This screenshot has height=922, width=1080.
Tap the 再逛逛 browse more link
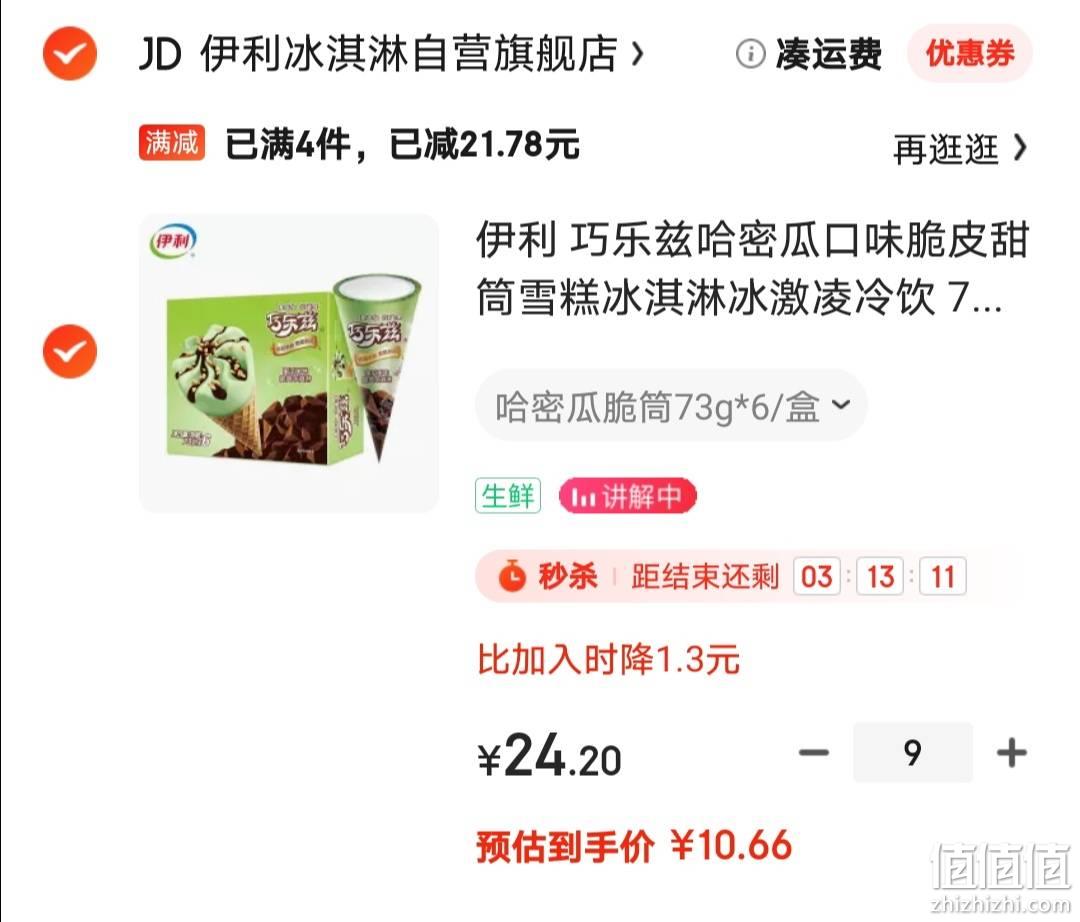point(946,148)
